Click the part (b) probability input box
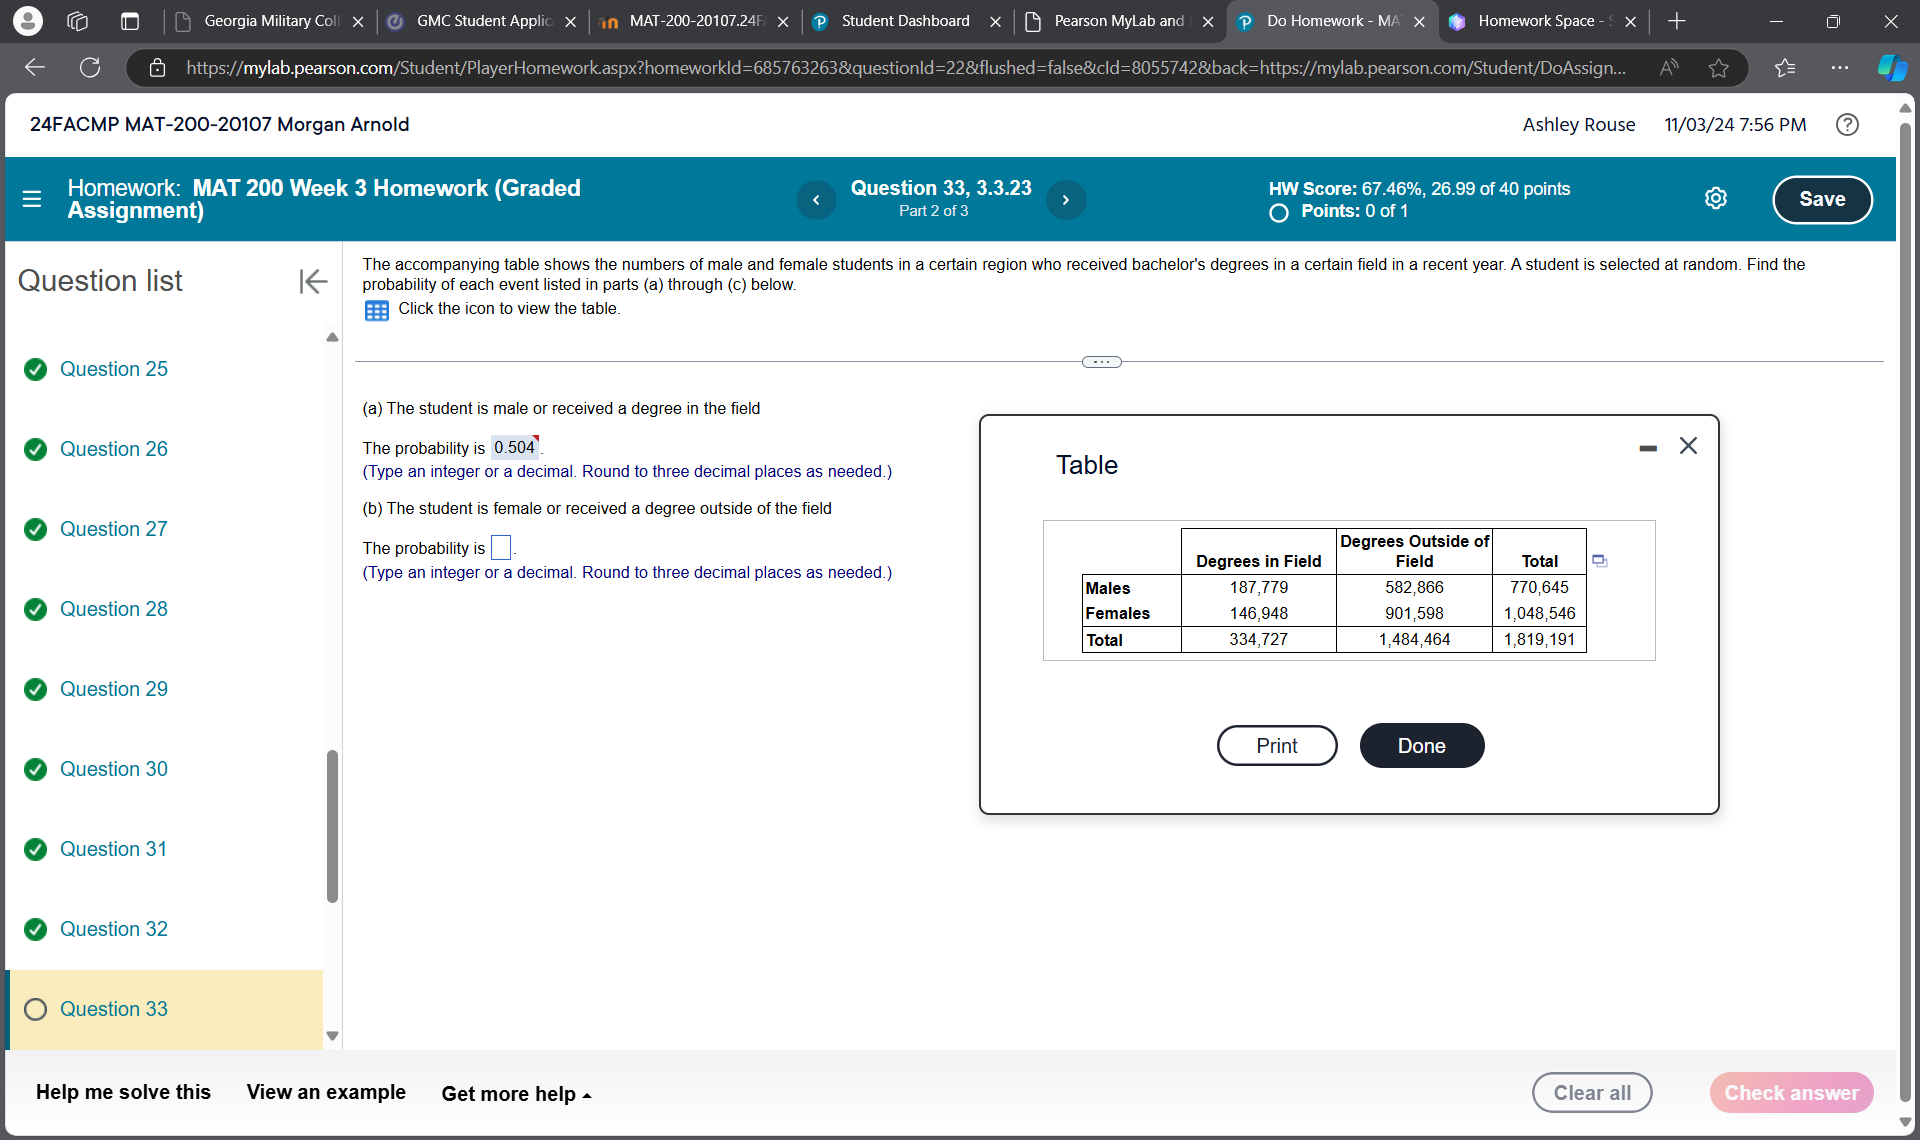 pos(501,547)
